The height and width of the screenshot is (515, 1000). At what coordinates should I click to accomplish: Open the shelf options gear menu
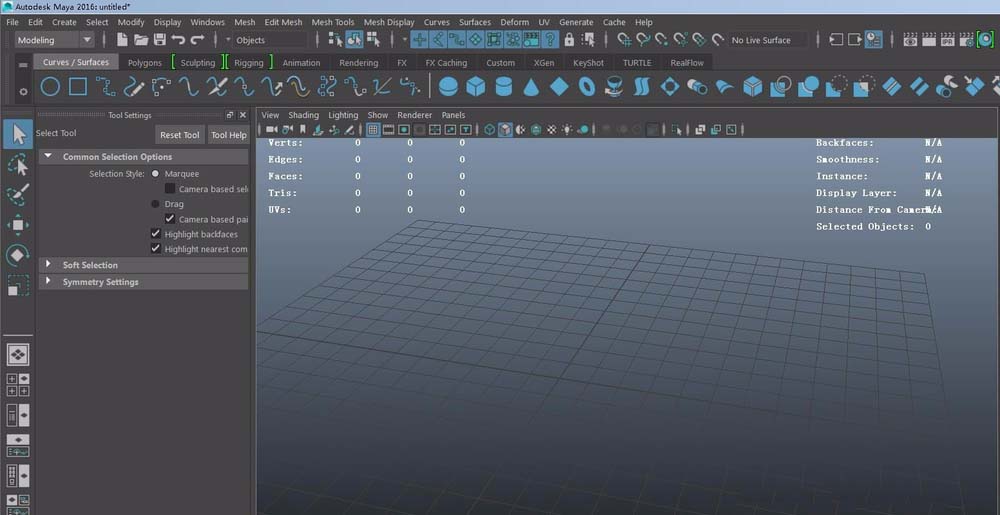pyautogui.click(x=24, y=92)
